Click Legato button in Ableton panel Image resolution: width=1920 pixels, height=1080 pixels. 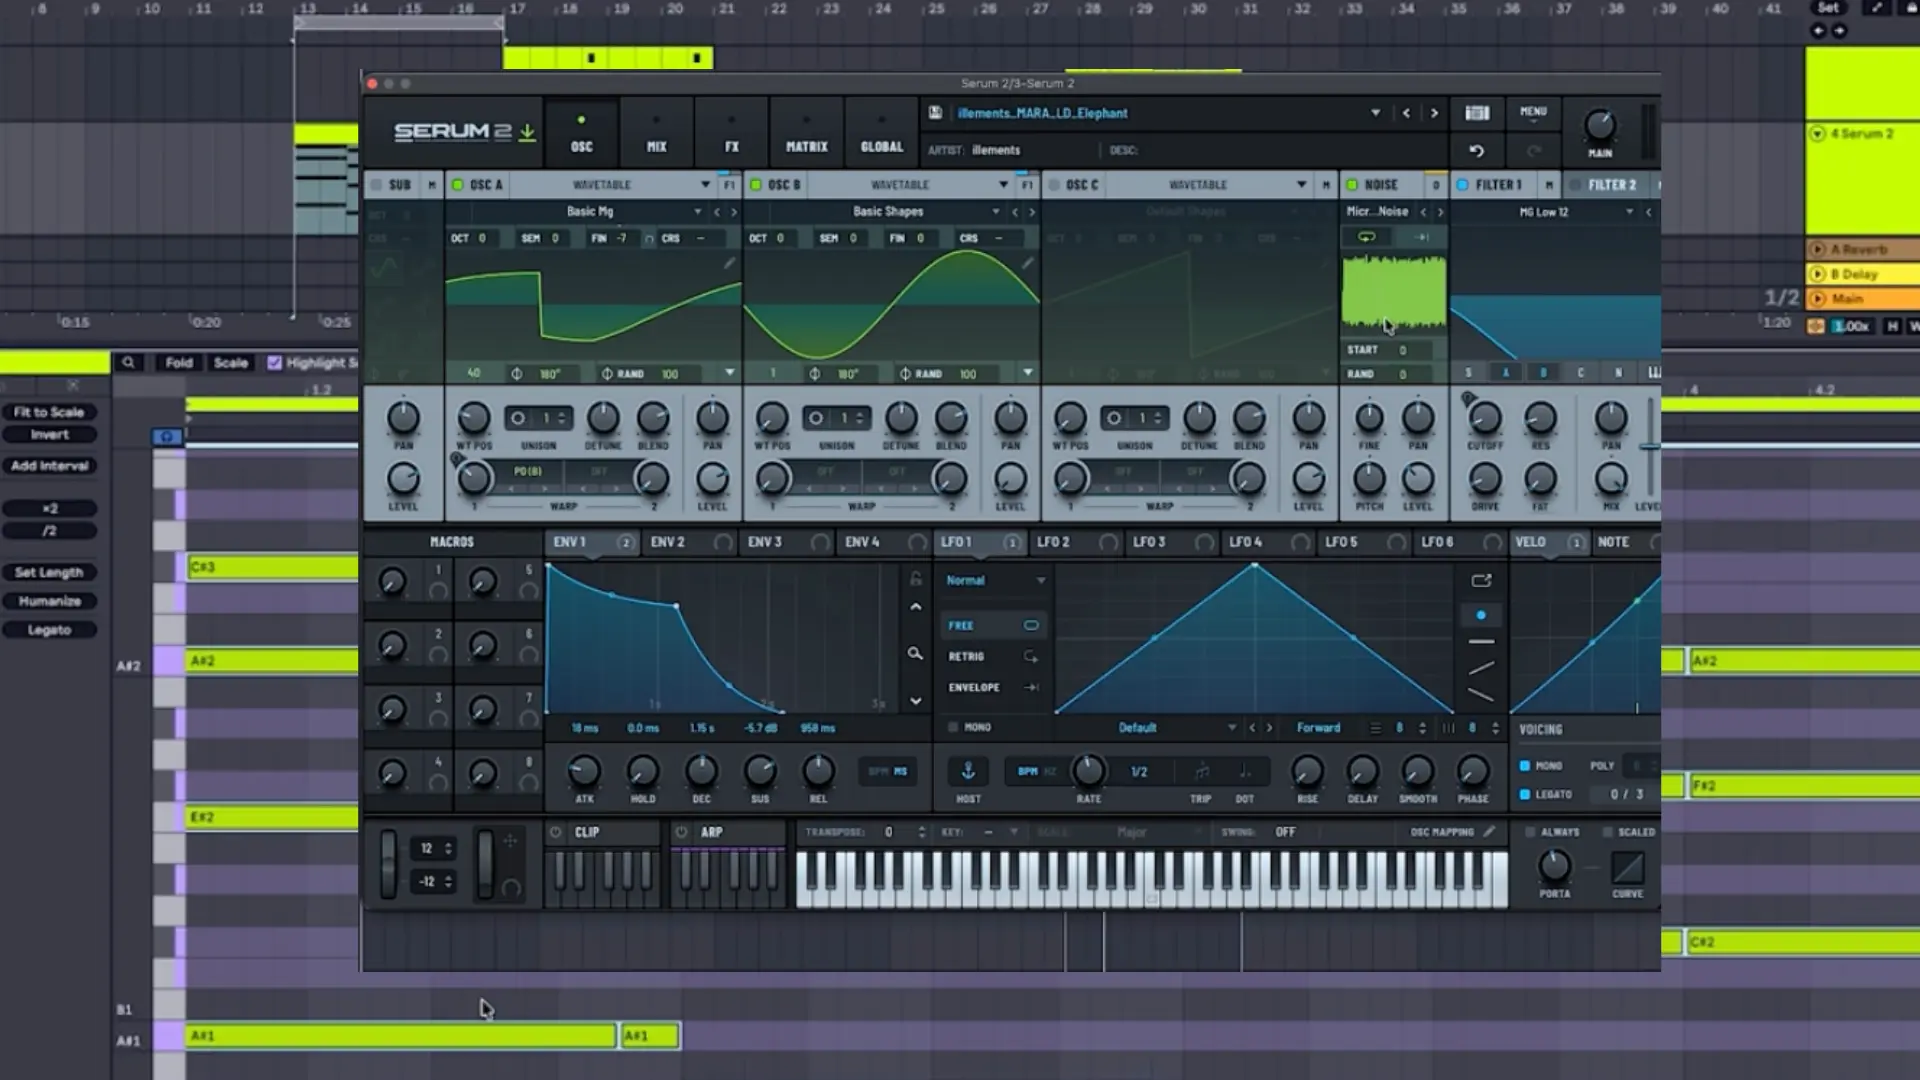pyautogui.click(x=49, y=630)
